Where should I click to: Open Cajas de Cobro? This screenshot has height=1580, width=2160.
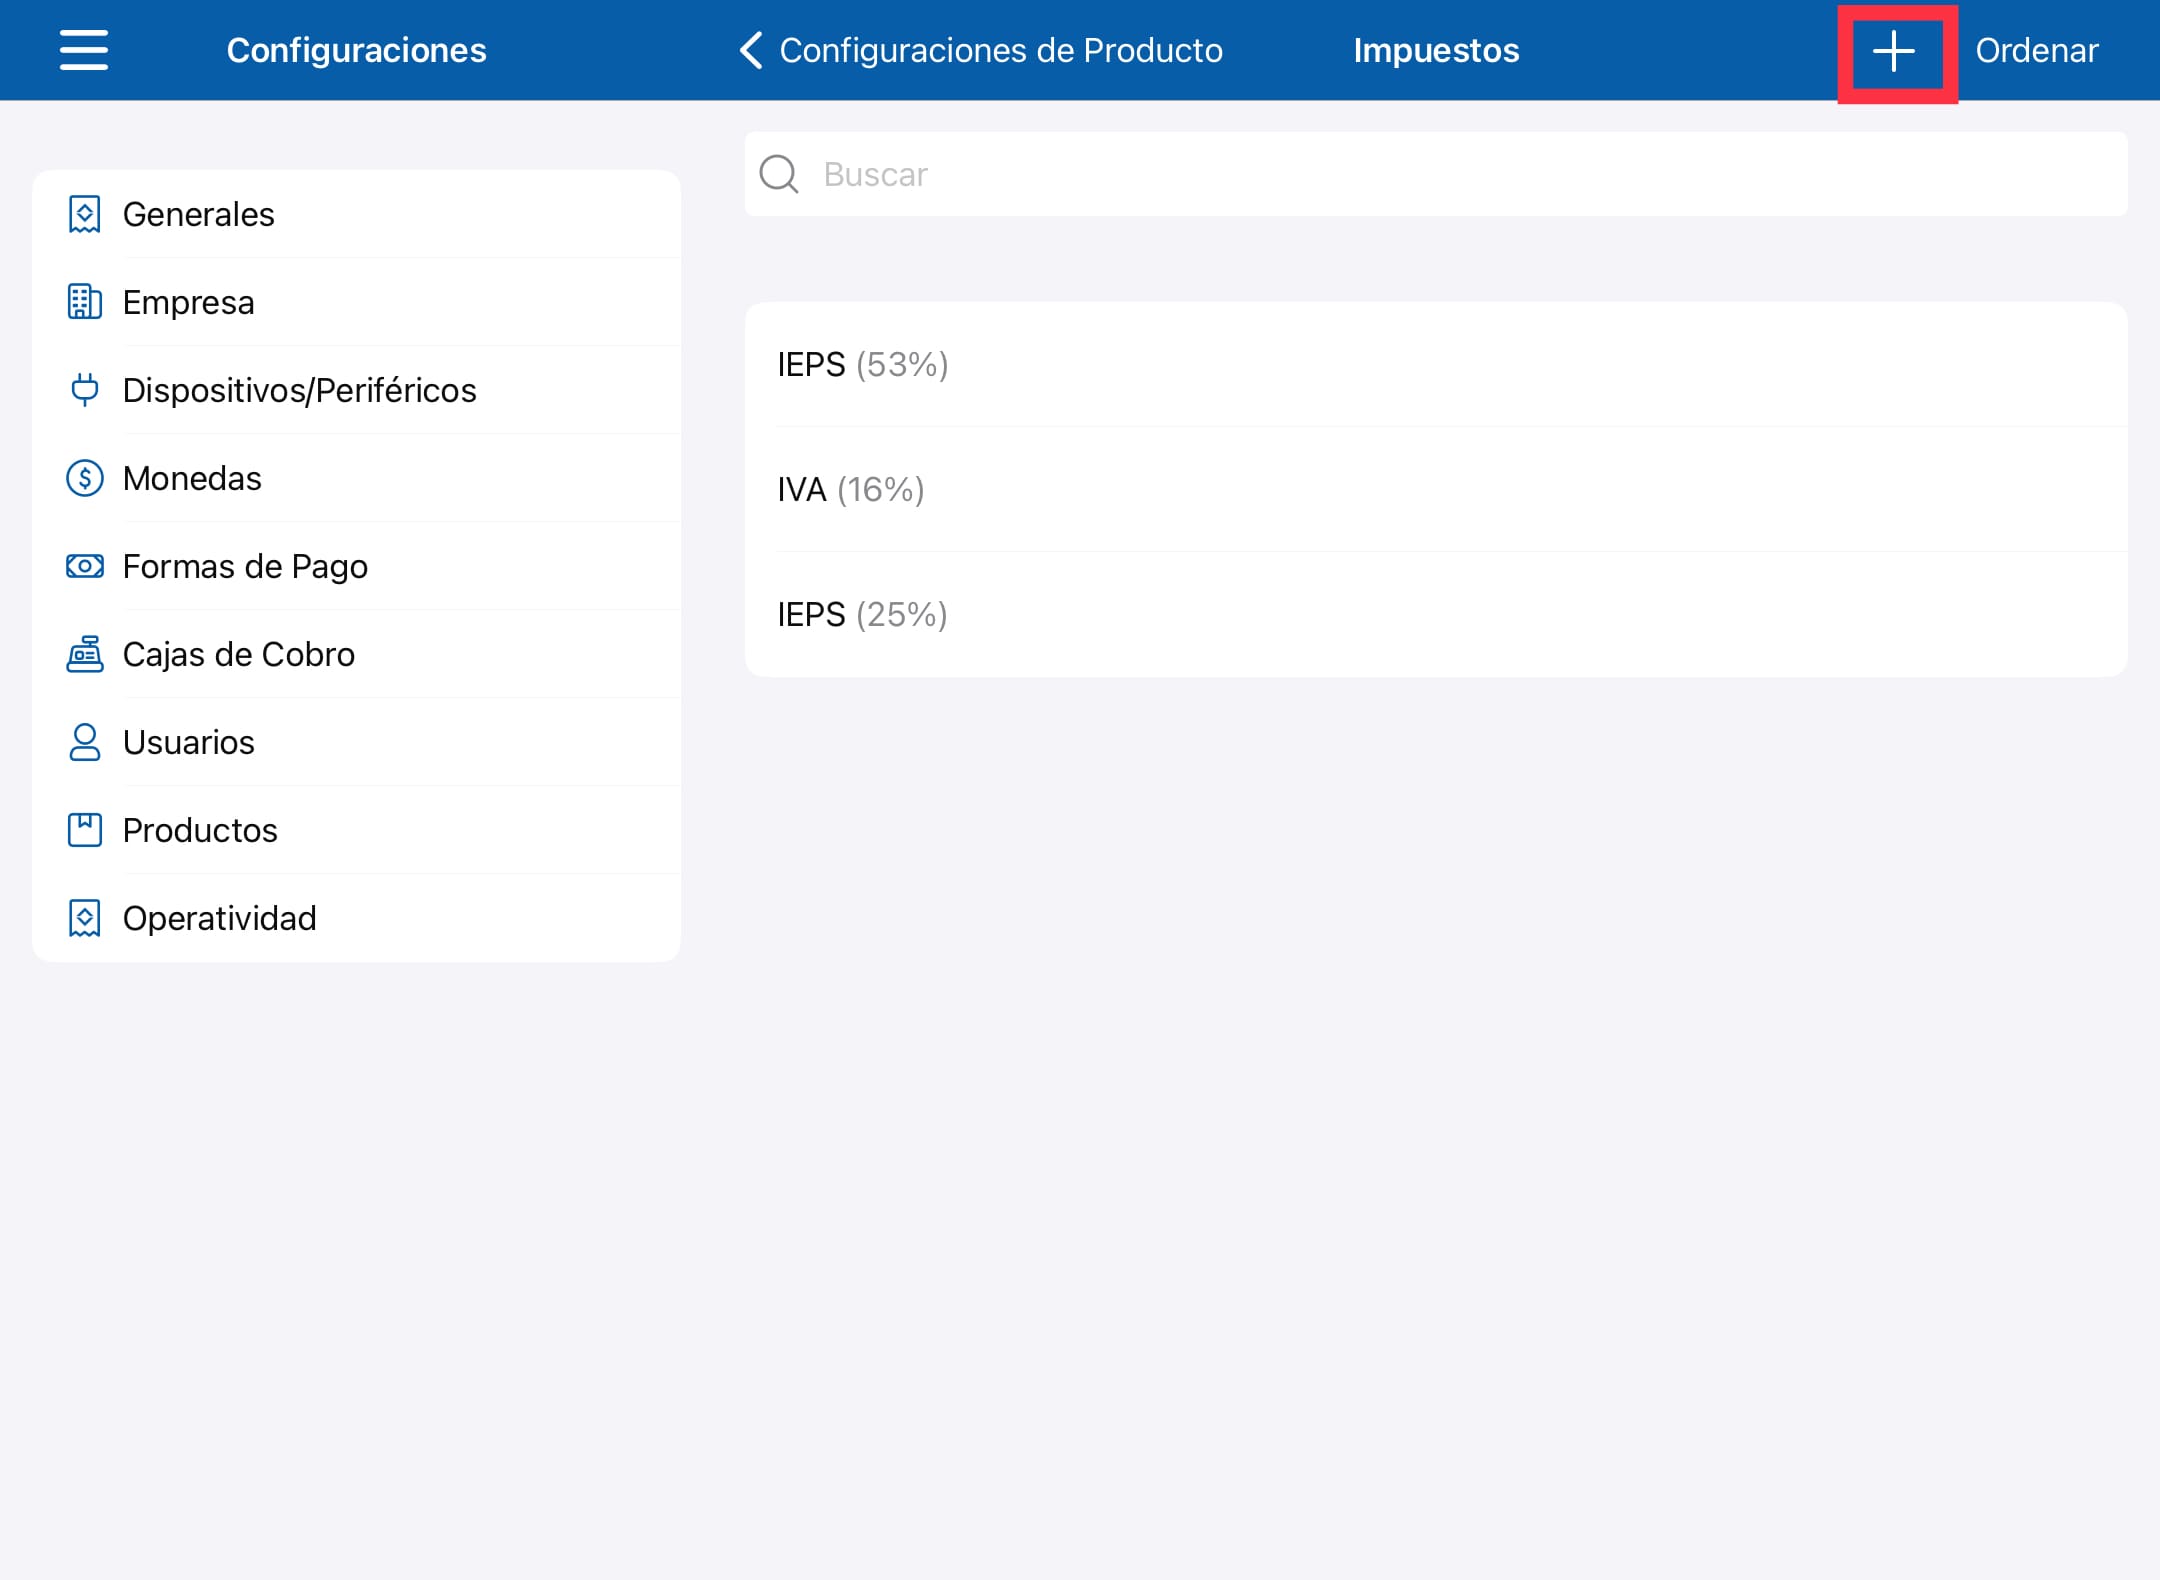(357, 654)
